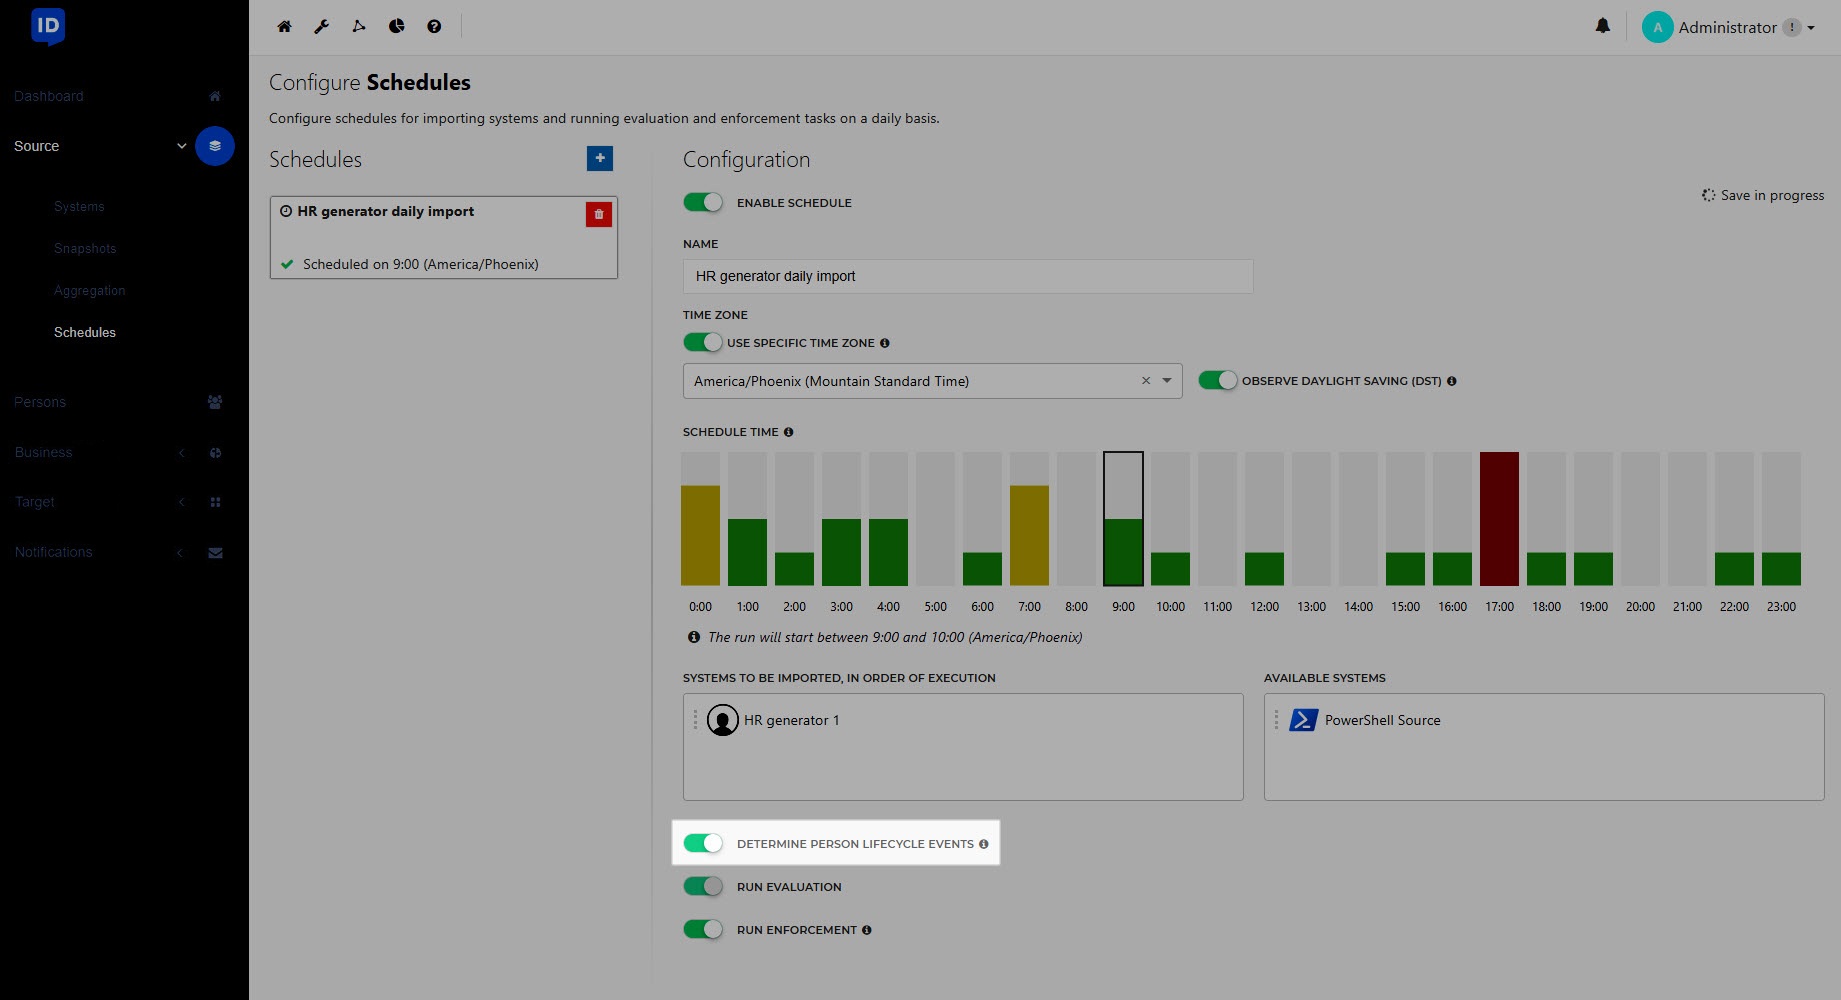Click the HR generator 1 person icon
1841x1000 pixels.
(x=723, y=720)
